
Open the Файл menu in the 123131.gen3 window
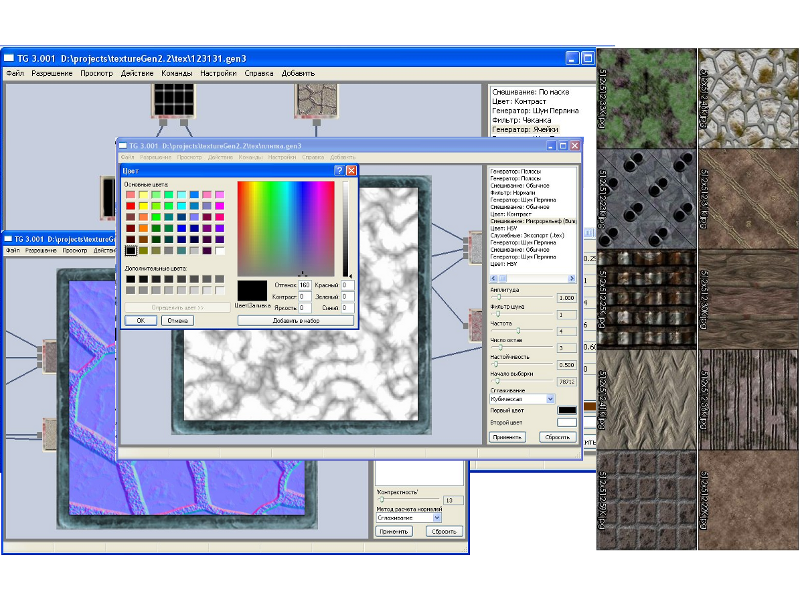[15, 73]
